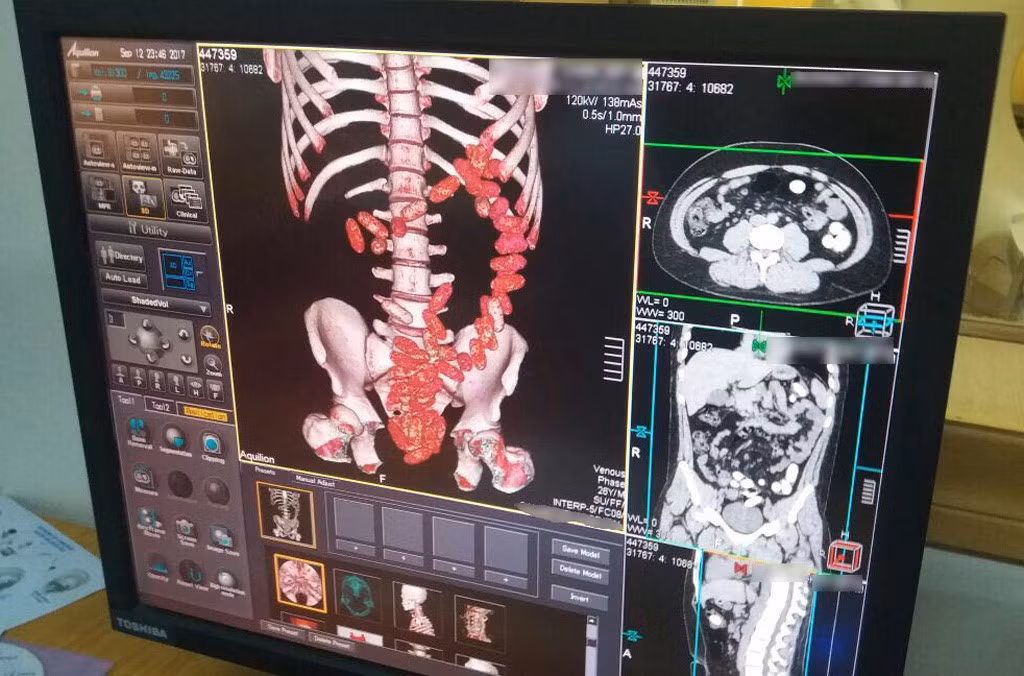The height and width of the screenshot is (676, 1024).
Task: Click the scale ruler in the 3D view
Action: tap(613, 359)
